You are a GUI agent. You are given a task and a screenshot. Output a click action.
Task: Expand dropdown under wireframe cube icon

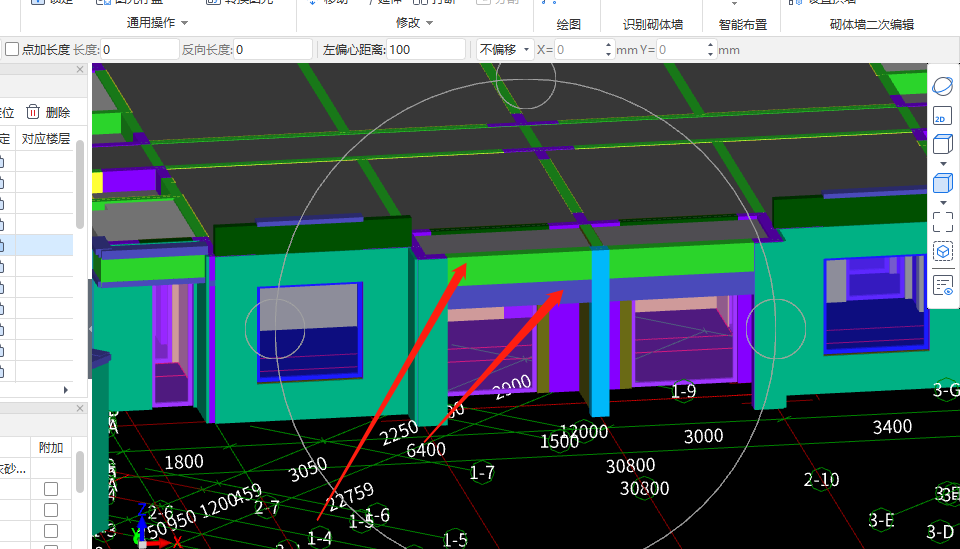[943, 163]
